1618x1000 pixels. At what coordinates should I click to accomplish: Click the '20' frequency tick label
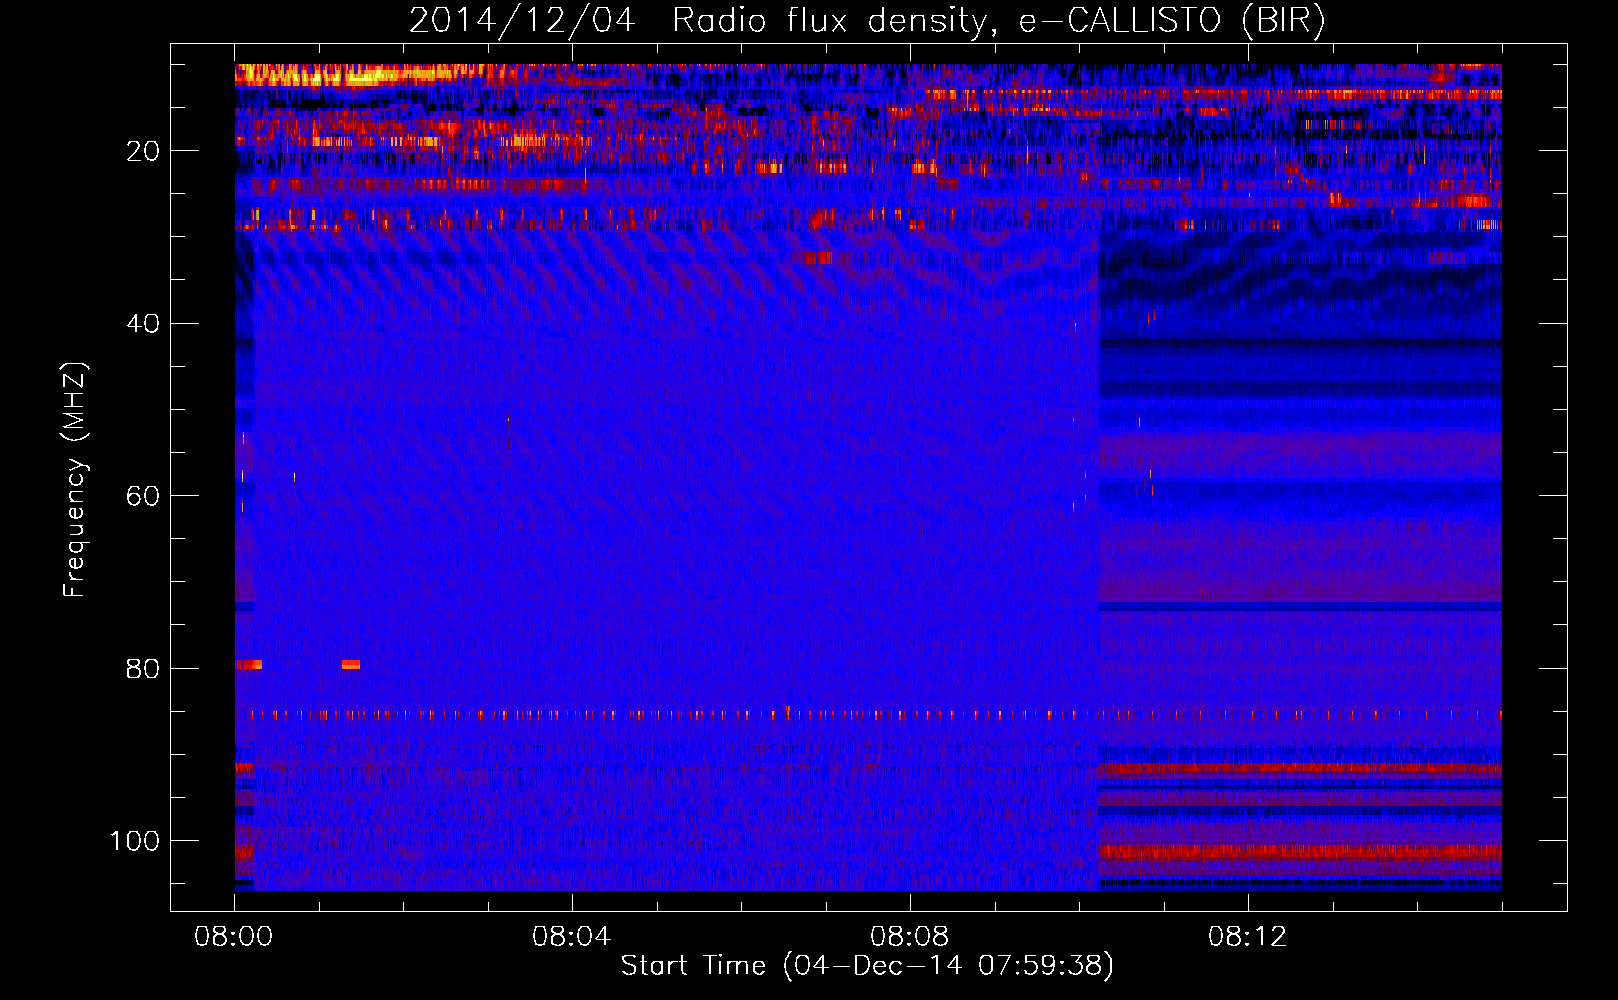[143, 151]
